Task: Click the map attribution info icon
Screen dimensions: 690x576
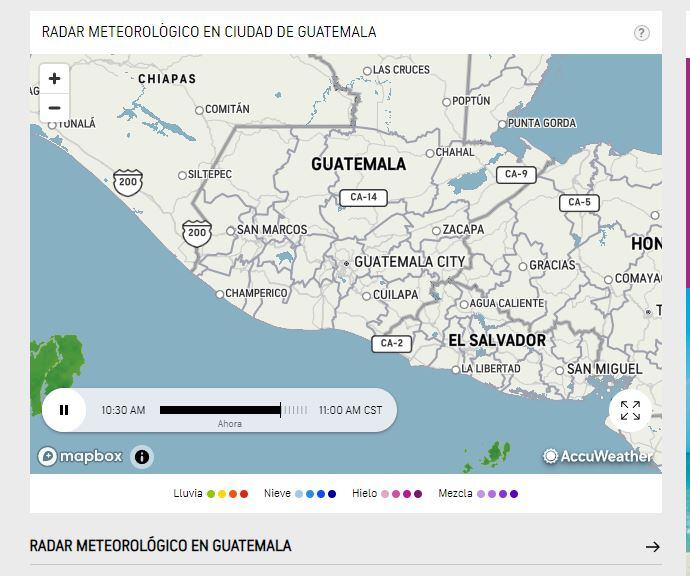Action: 142,457
